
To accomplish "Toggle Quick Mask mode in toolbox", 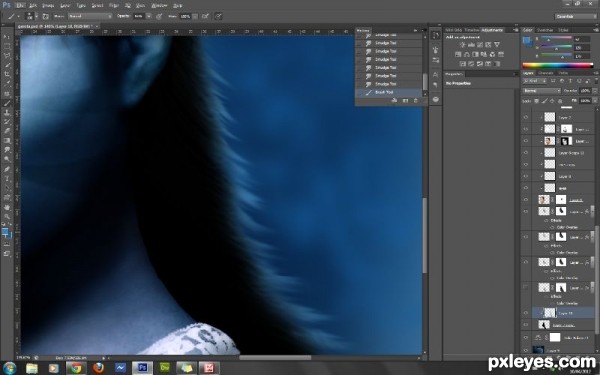I will click(x=7, y=244).
